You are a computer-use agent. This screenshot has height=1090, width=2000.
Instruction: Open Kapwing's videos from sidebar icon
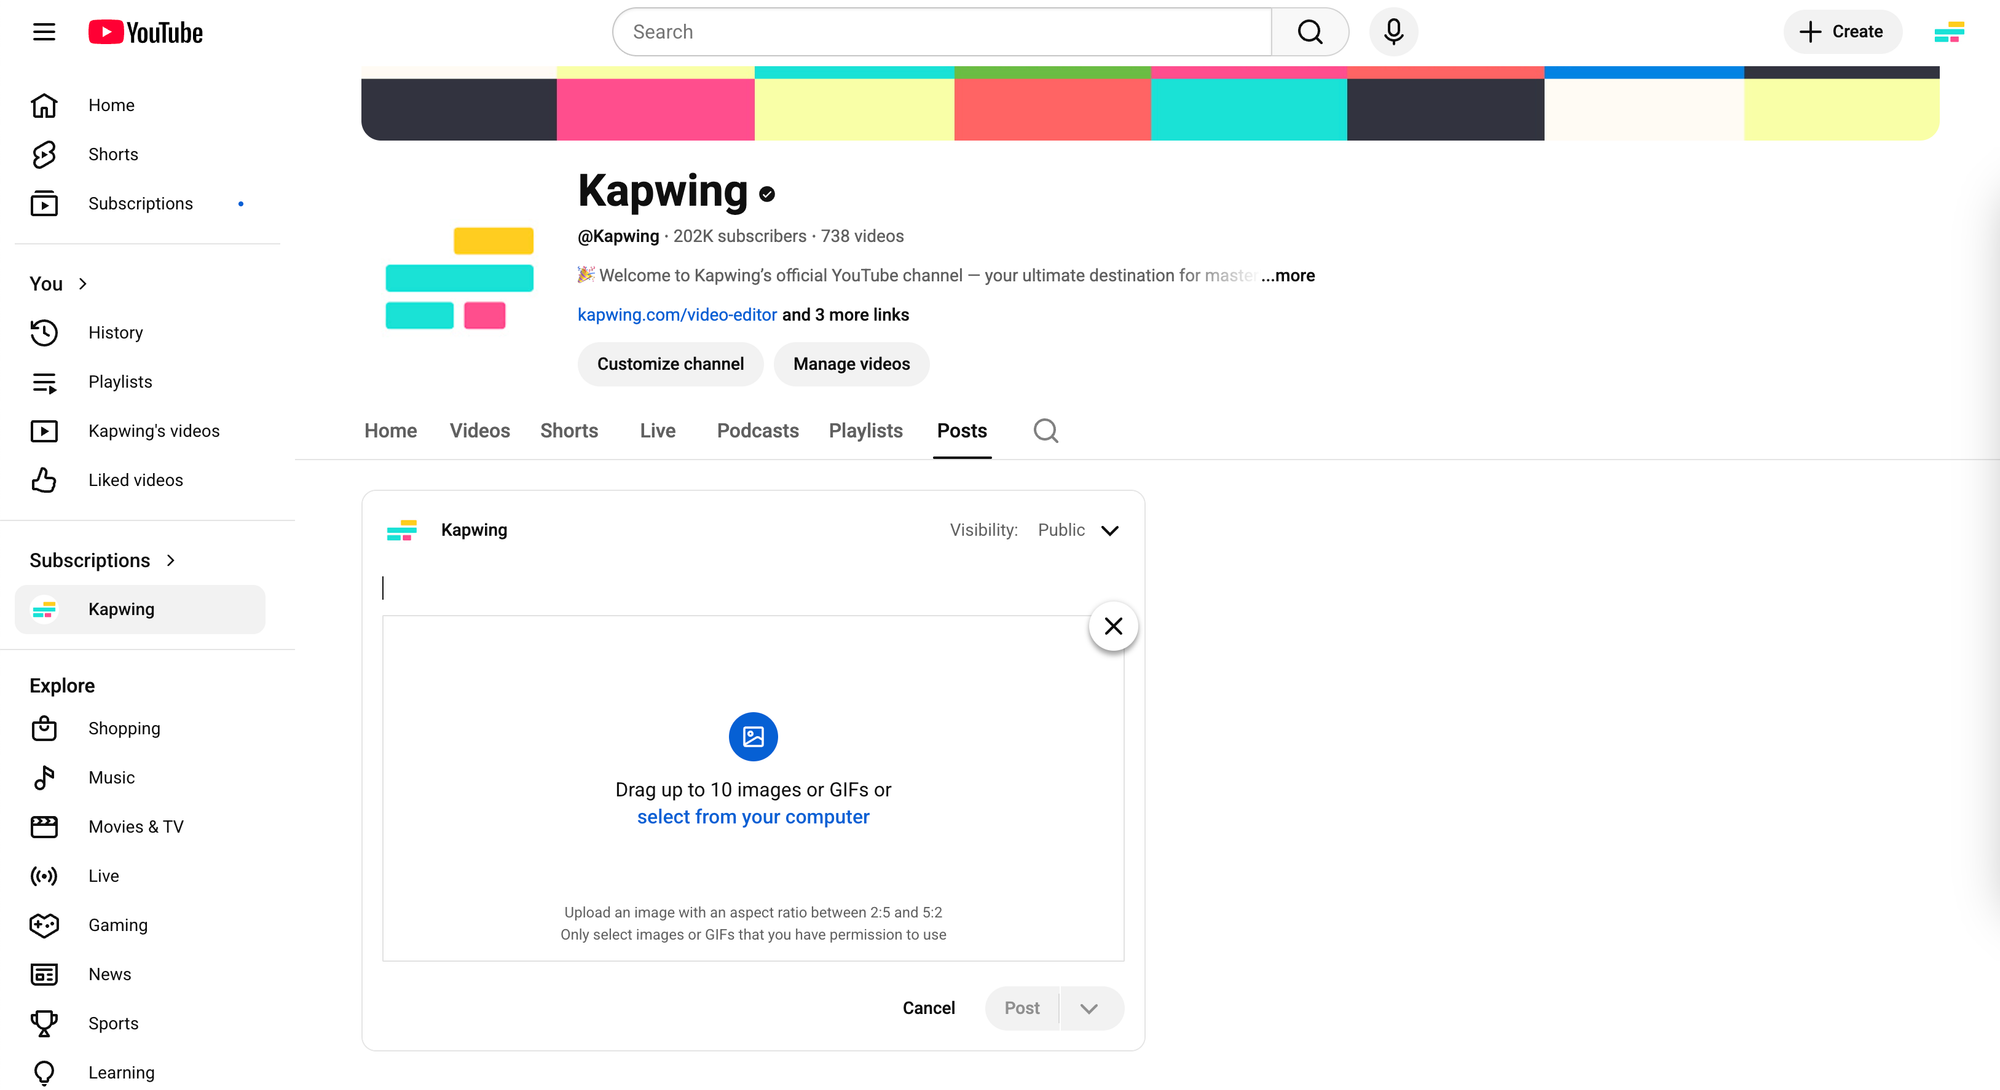point(44,430)
